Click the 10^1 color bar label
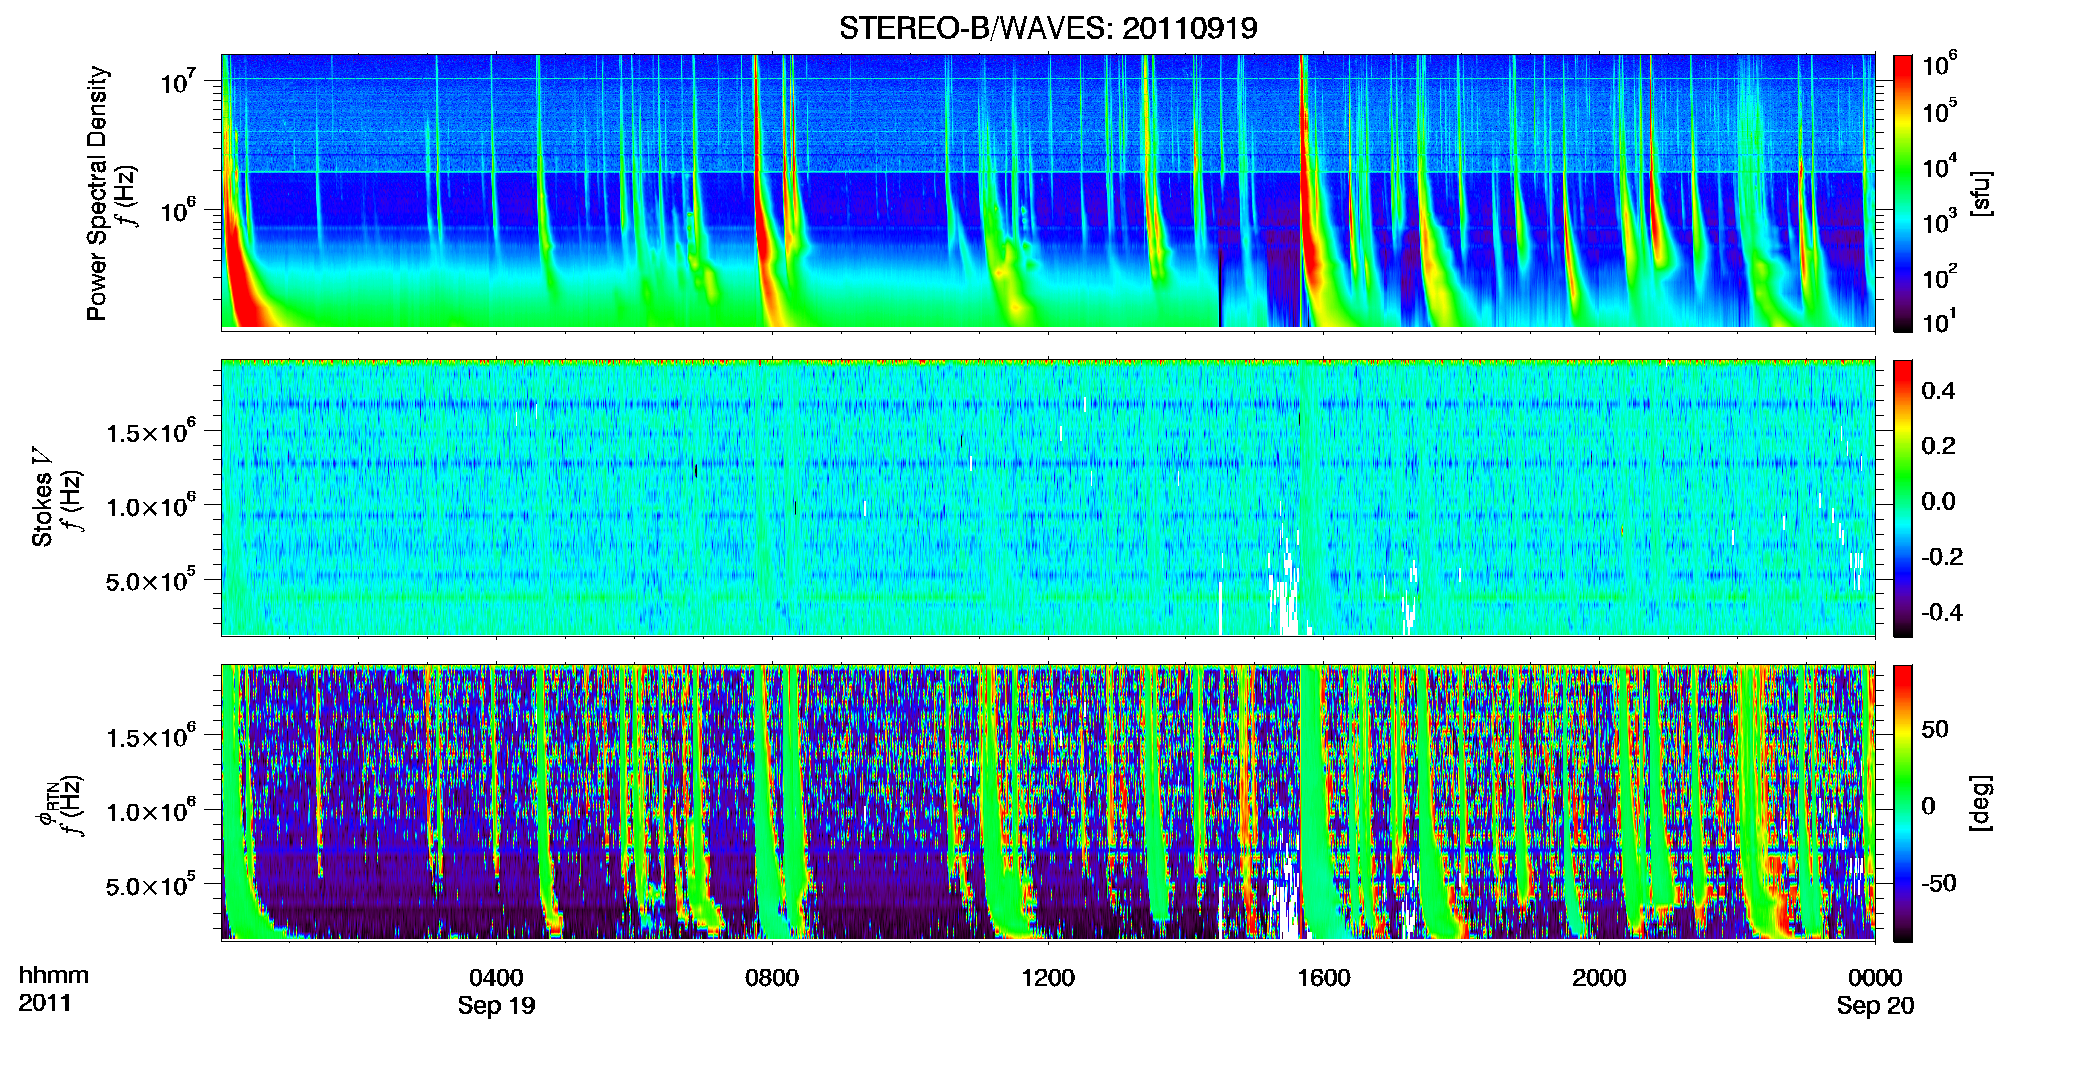The width and height of the screenshot is (2096, 1080). click(x=1939, y=322)
